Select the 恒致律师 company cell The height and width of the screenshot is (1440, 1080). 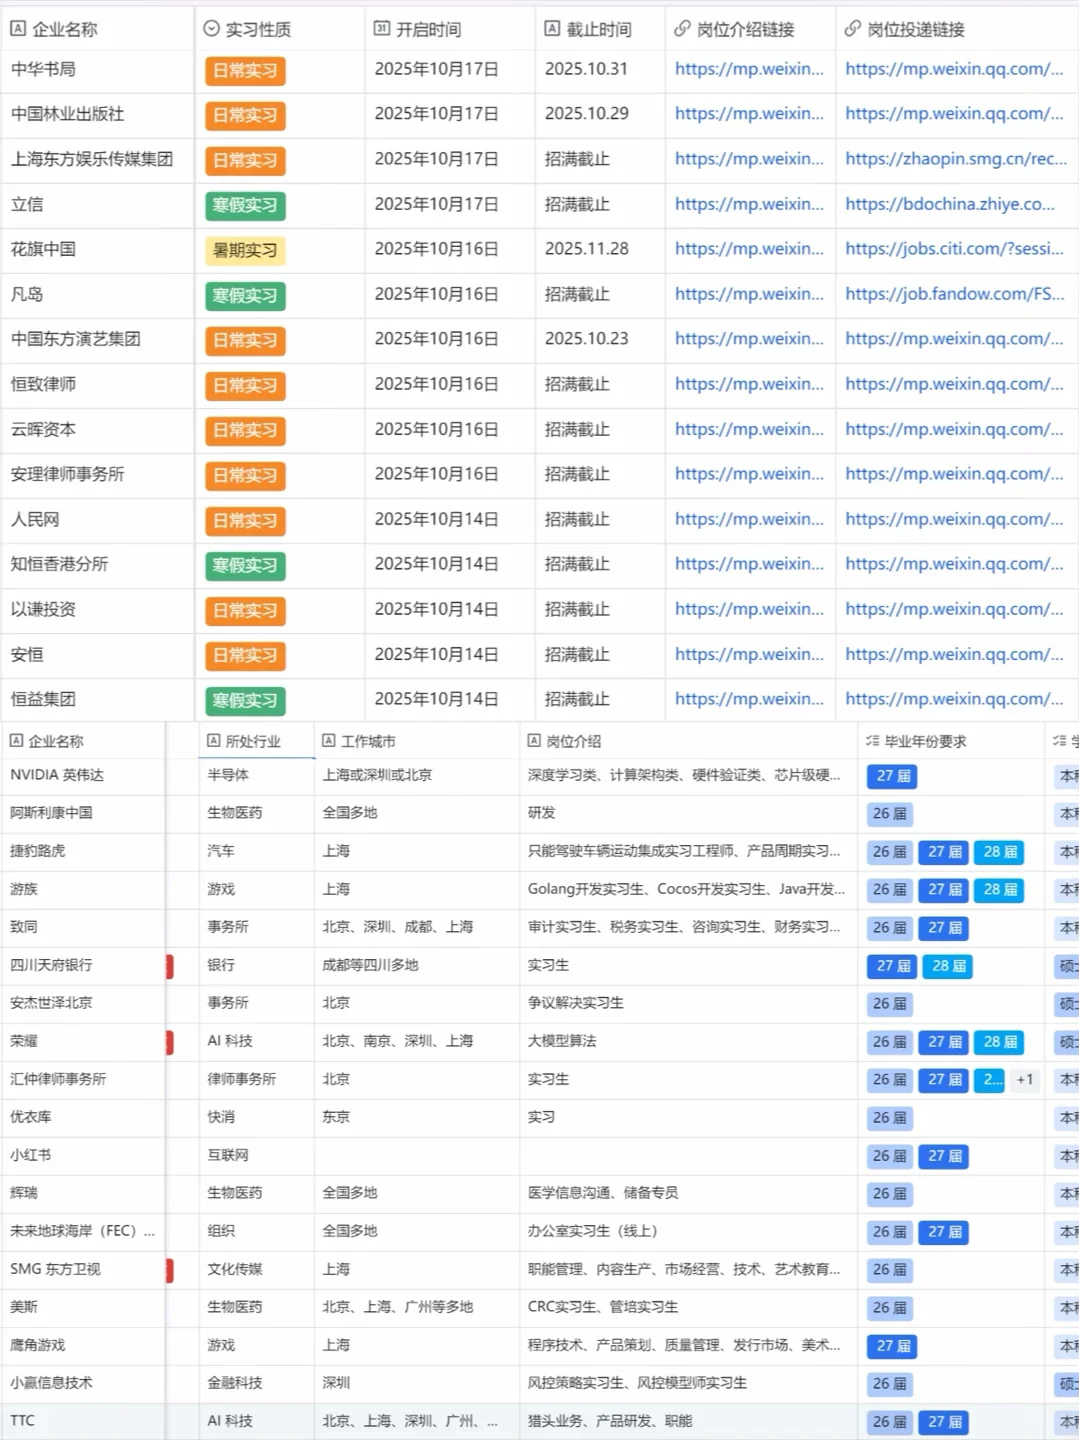click(x=97, y=384)
